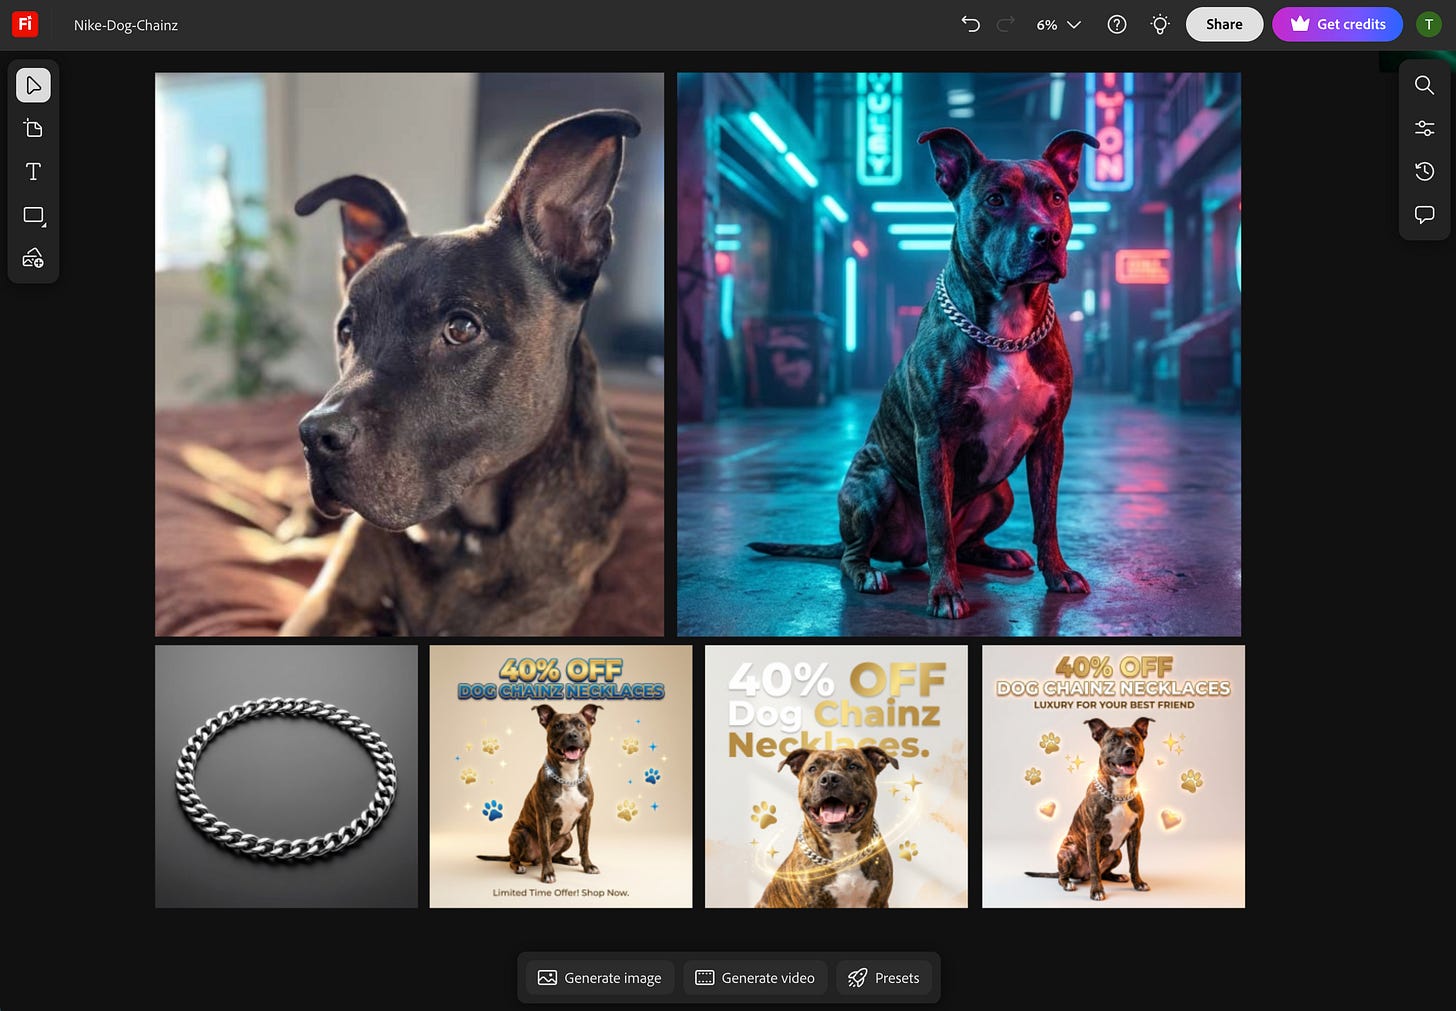Click the Get credits button

[1337, 24]
